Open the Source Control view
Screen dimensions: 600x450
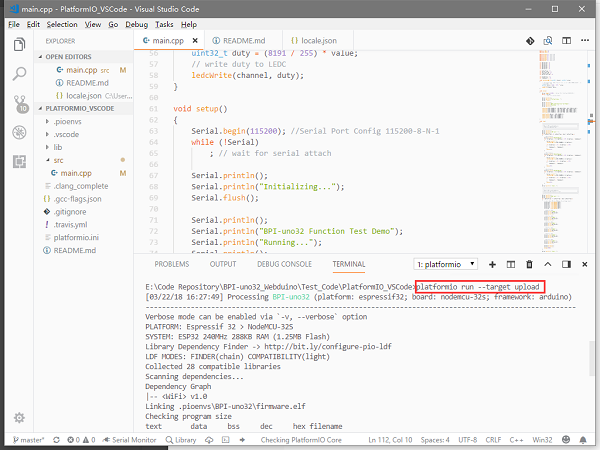coord(20,102)
